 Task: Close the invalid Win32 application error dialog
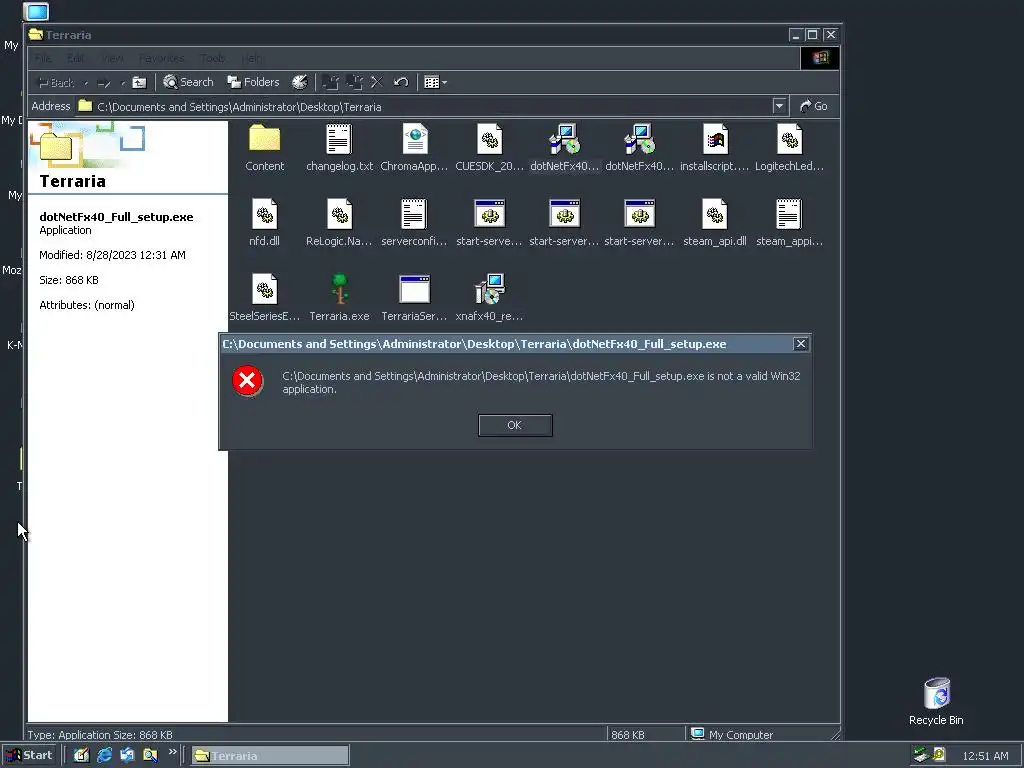(801, 344)
